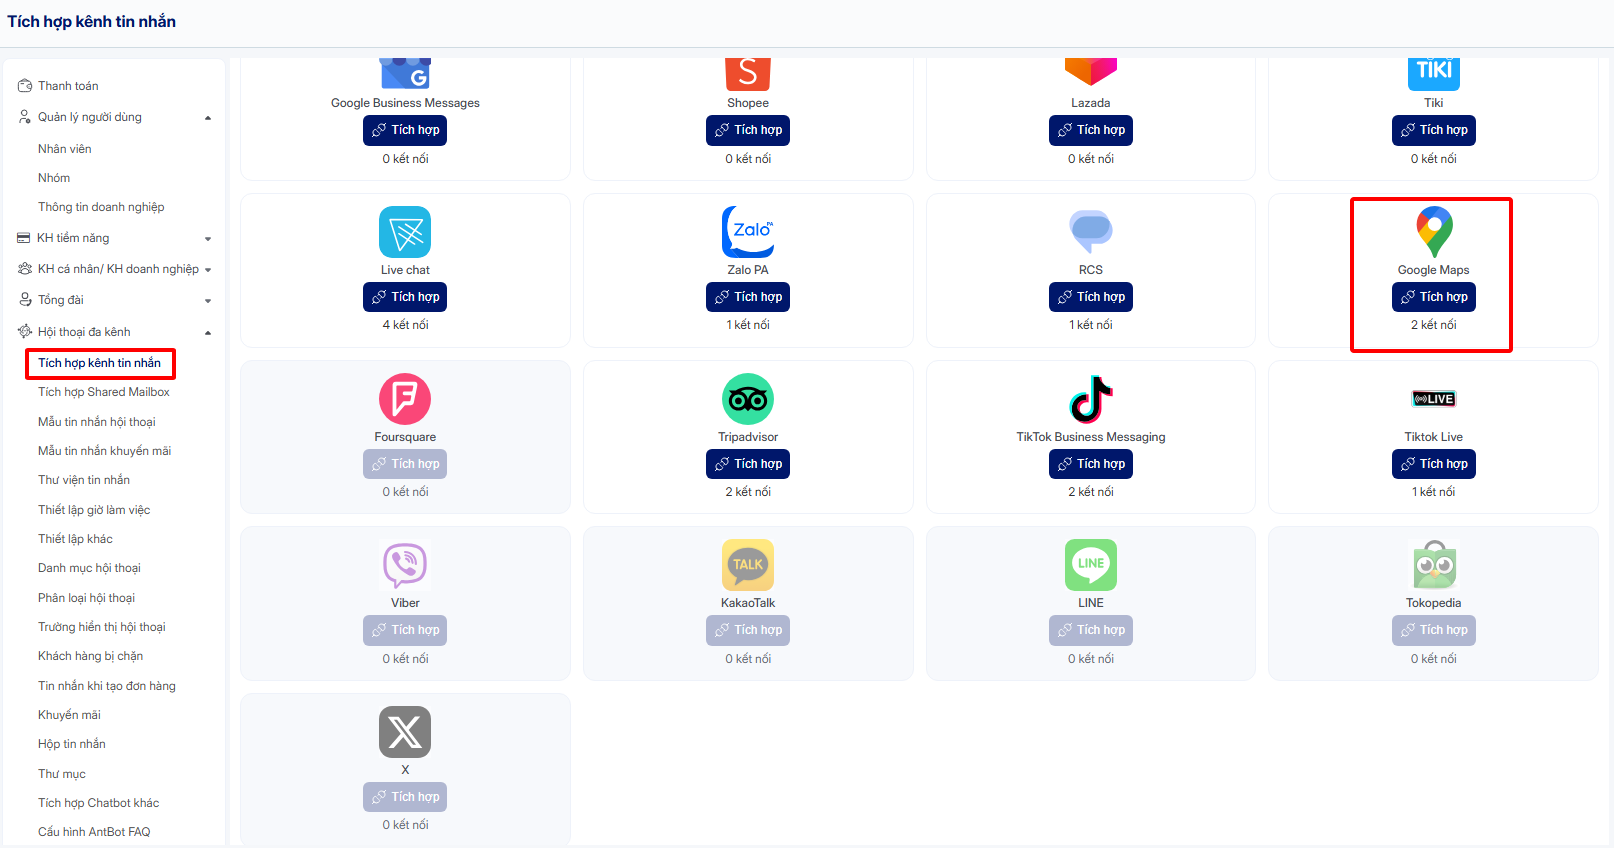This screenshot has width=1614, height=848.
Task: Click Tích hợp button under Google Maps
Action: point(1434,297)
